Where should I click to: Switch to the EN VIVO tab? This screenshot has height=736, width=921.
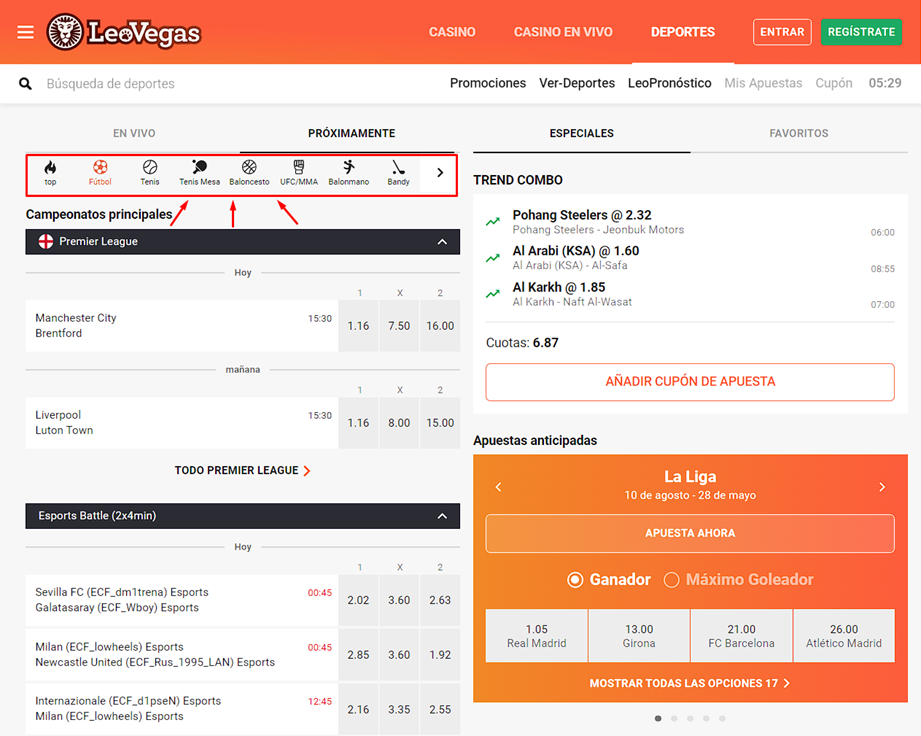point(134,133)
